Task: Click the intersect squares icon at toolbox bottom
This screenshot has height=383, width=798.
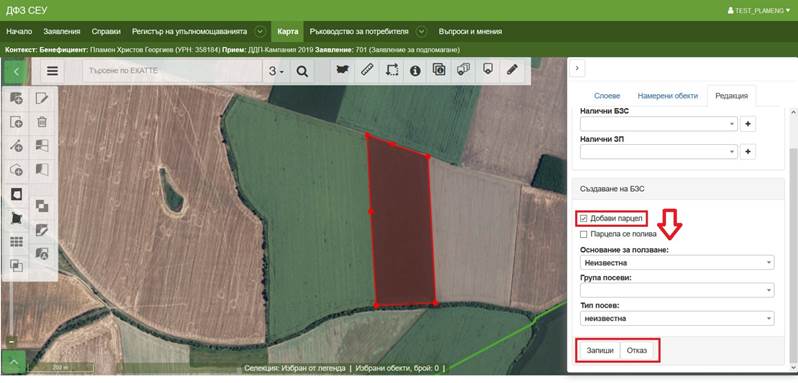Action: tap(17, 266)
